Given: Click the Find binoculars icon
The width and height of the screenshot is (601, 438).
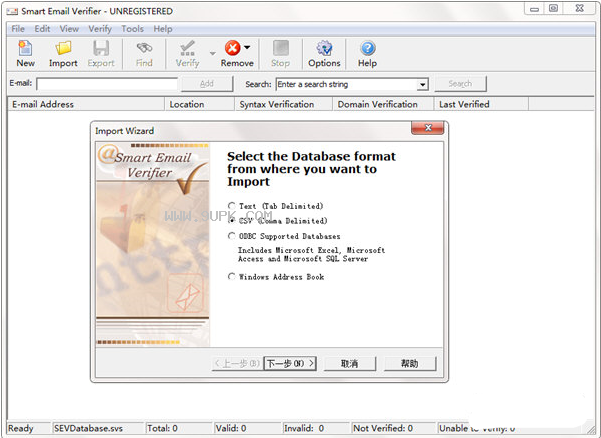Looking at the screenshot, I should (144, 48).
